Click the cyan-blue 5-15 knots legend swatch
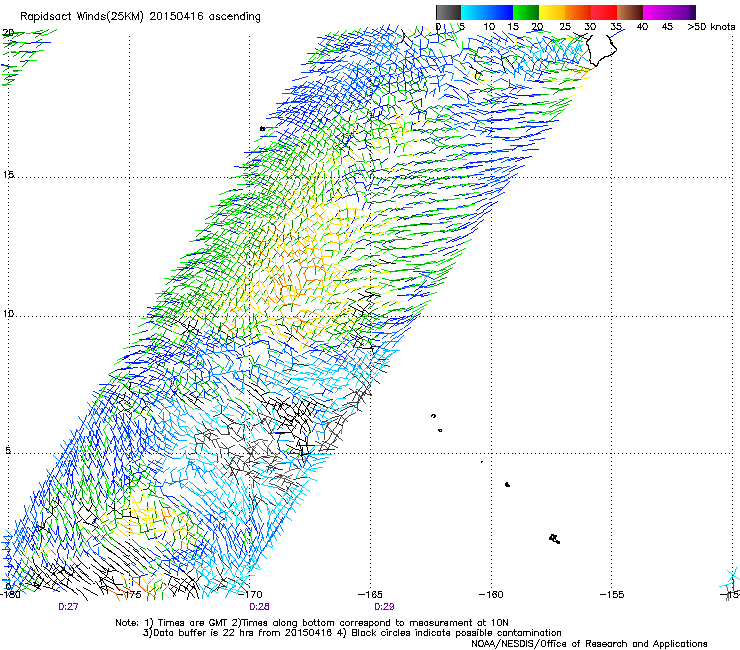The width and height of the screenshot is (740, 650). pyautogui.click(x=487, y=12)
